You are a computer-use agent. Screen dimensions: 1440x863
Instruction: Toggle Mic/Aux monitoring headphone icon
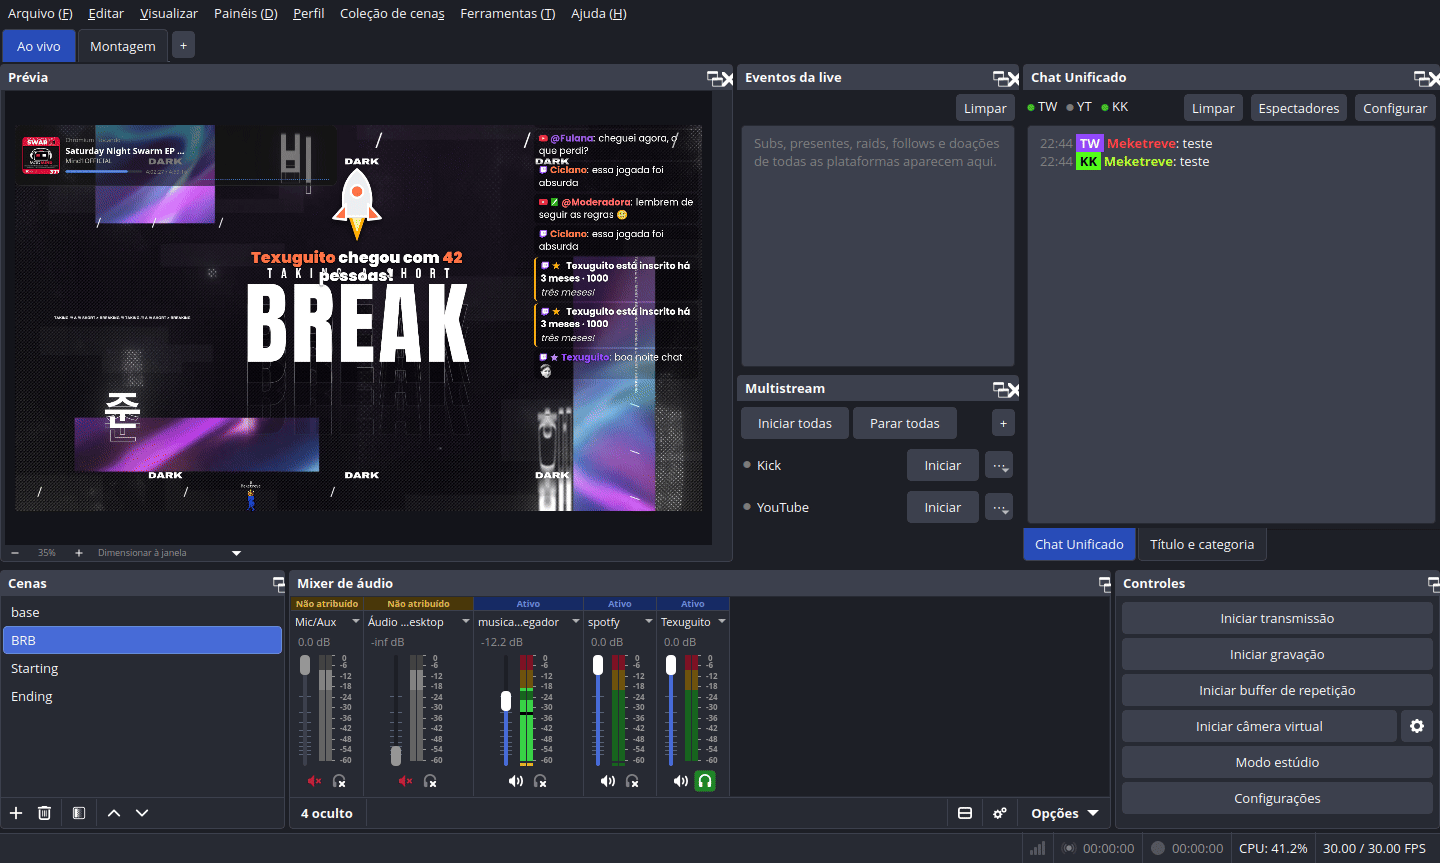[339, 781]
